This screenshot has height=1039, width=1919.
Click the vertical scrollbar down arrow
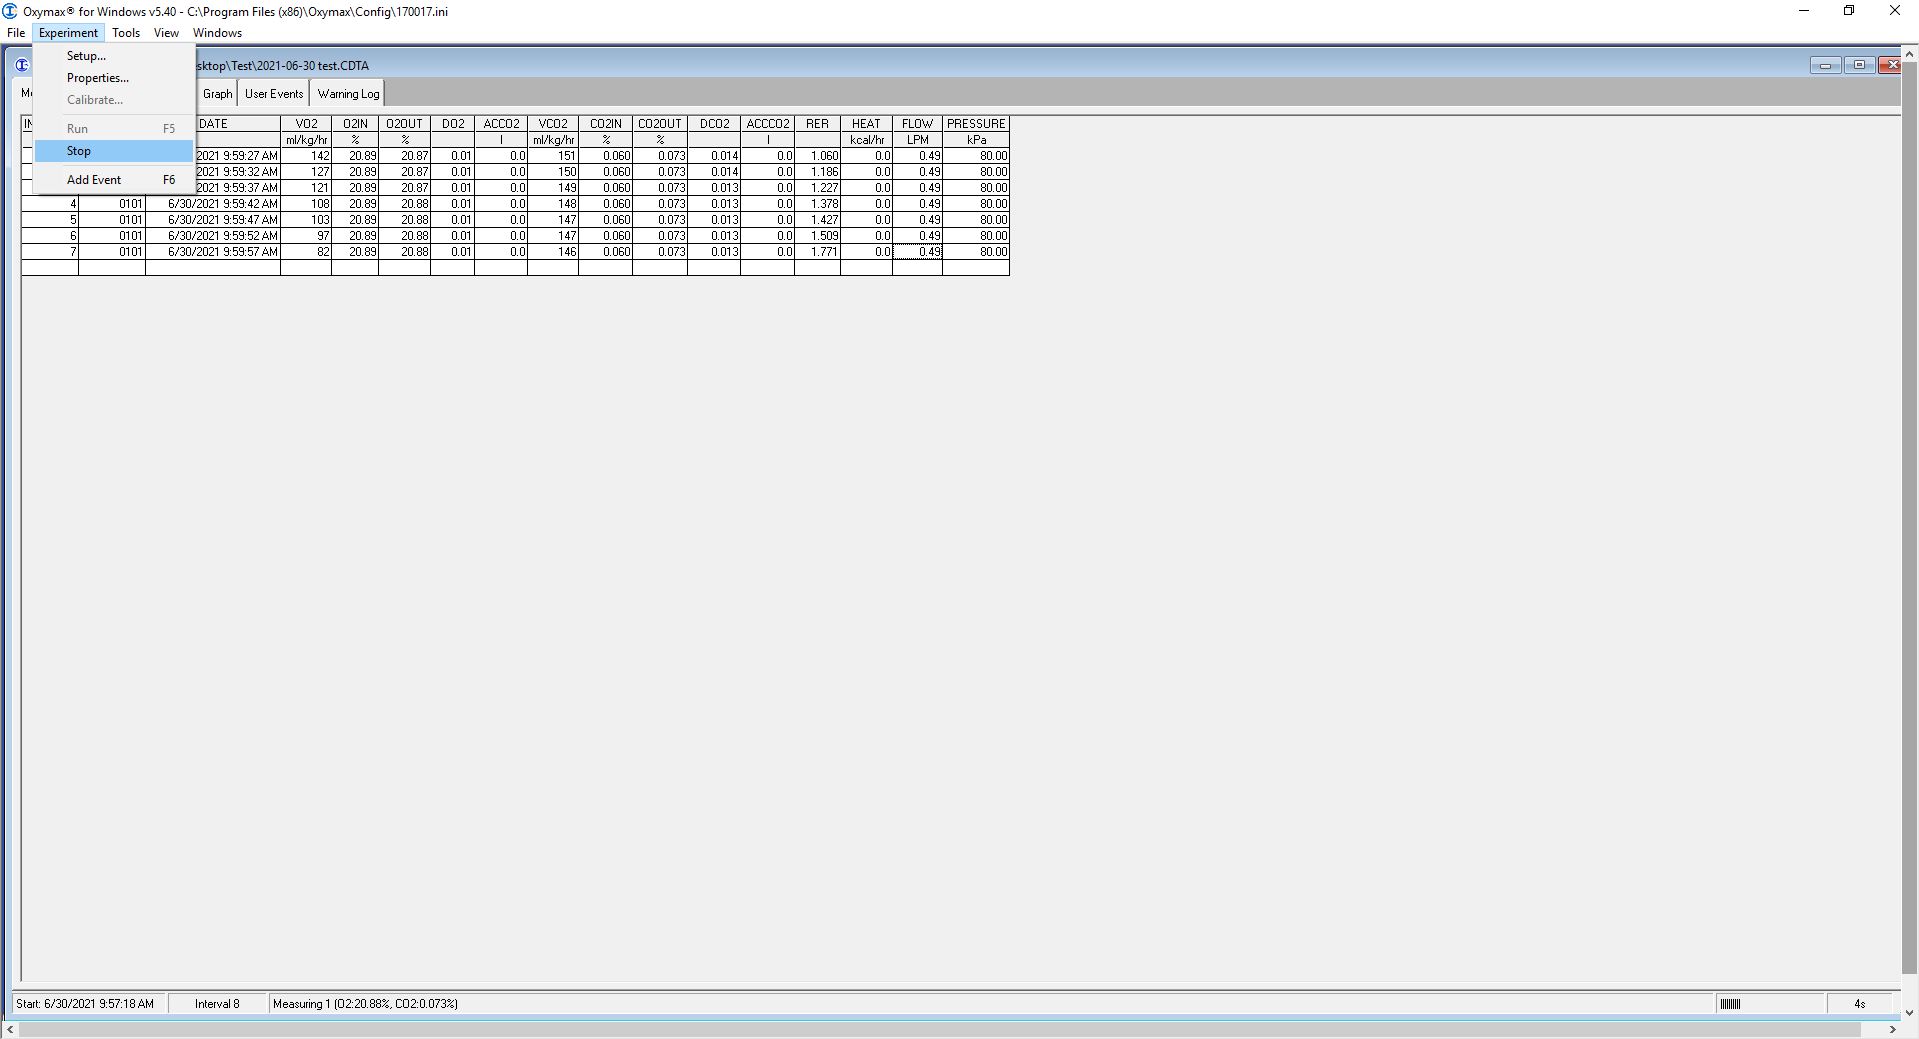click(1910, 1012)
